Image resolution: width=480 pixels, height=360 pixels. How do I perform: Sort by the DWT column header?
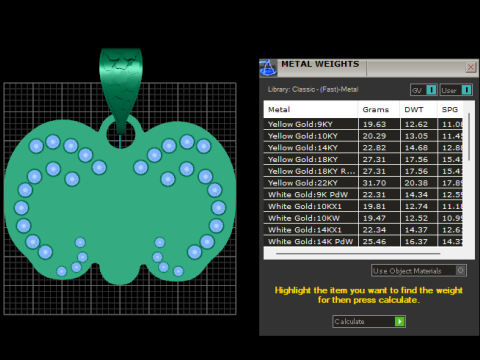tap(418, 109)
